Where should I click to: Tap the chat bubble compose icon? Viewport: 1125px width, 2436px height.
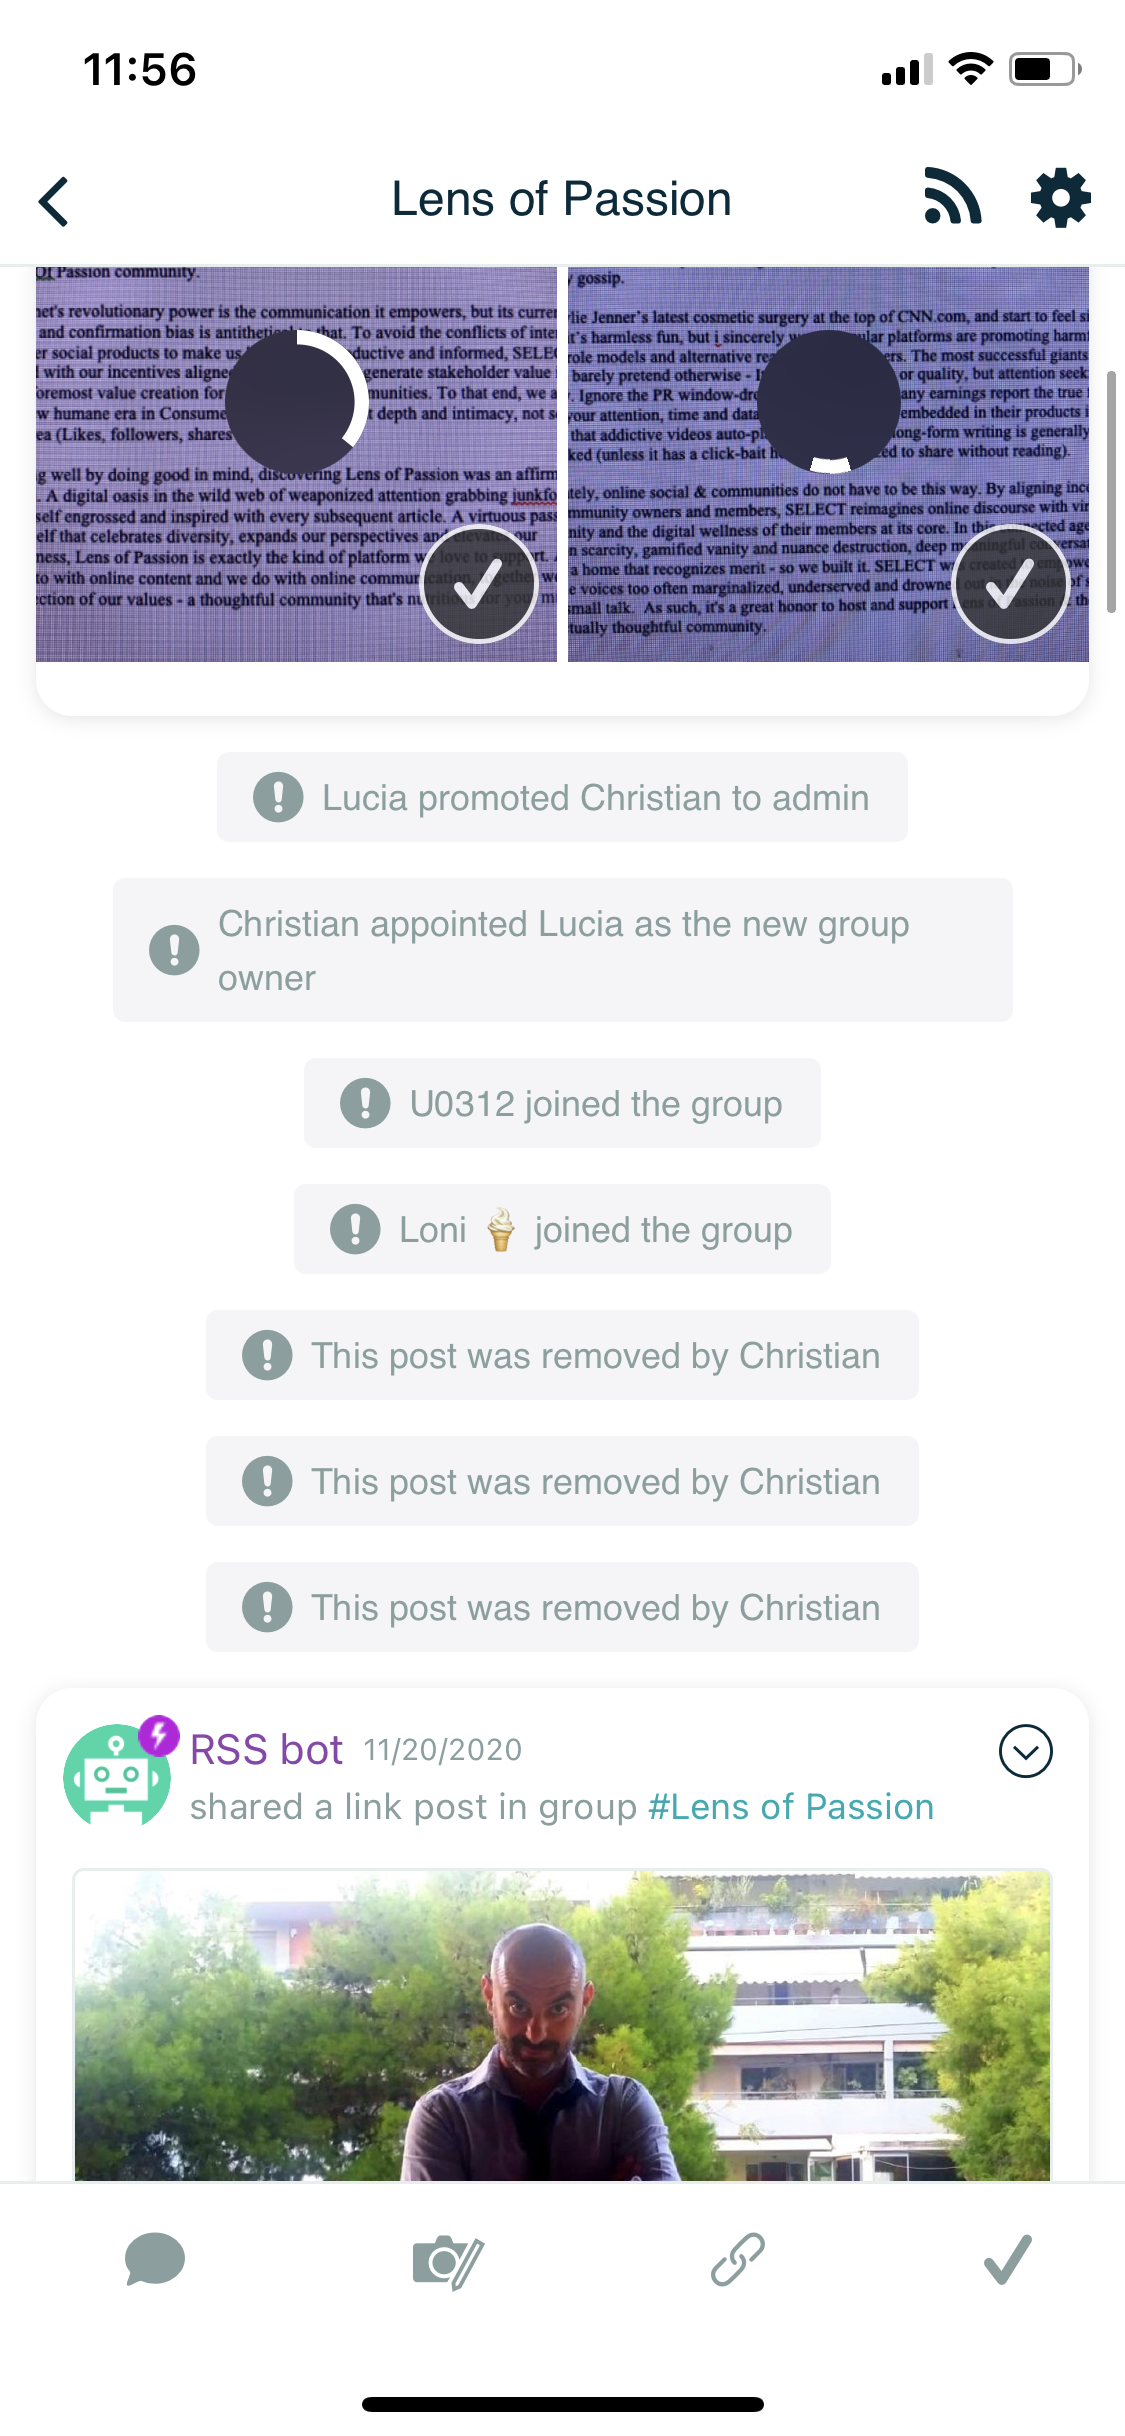coord(155,2260)
